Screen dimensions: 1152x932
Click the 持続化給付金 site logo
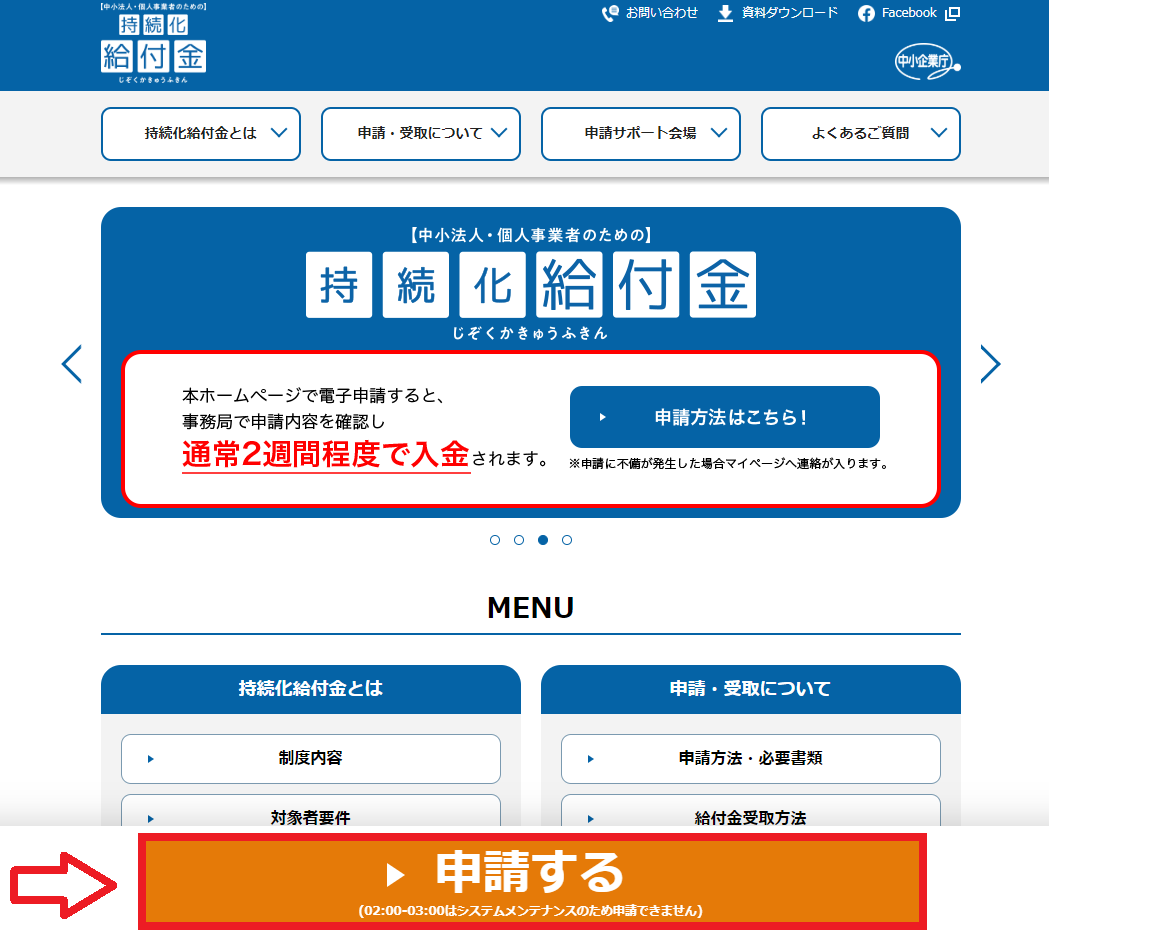[x=154, y=43]
